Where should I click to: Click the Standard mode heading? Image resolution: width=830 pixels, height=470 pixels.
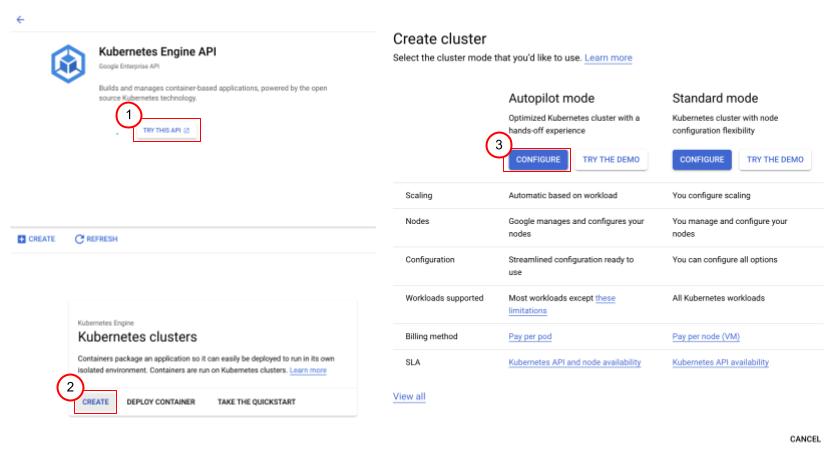715,98
